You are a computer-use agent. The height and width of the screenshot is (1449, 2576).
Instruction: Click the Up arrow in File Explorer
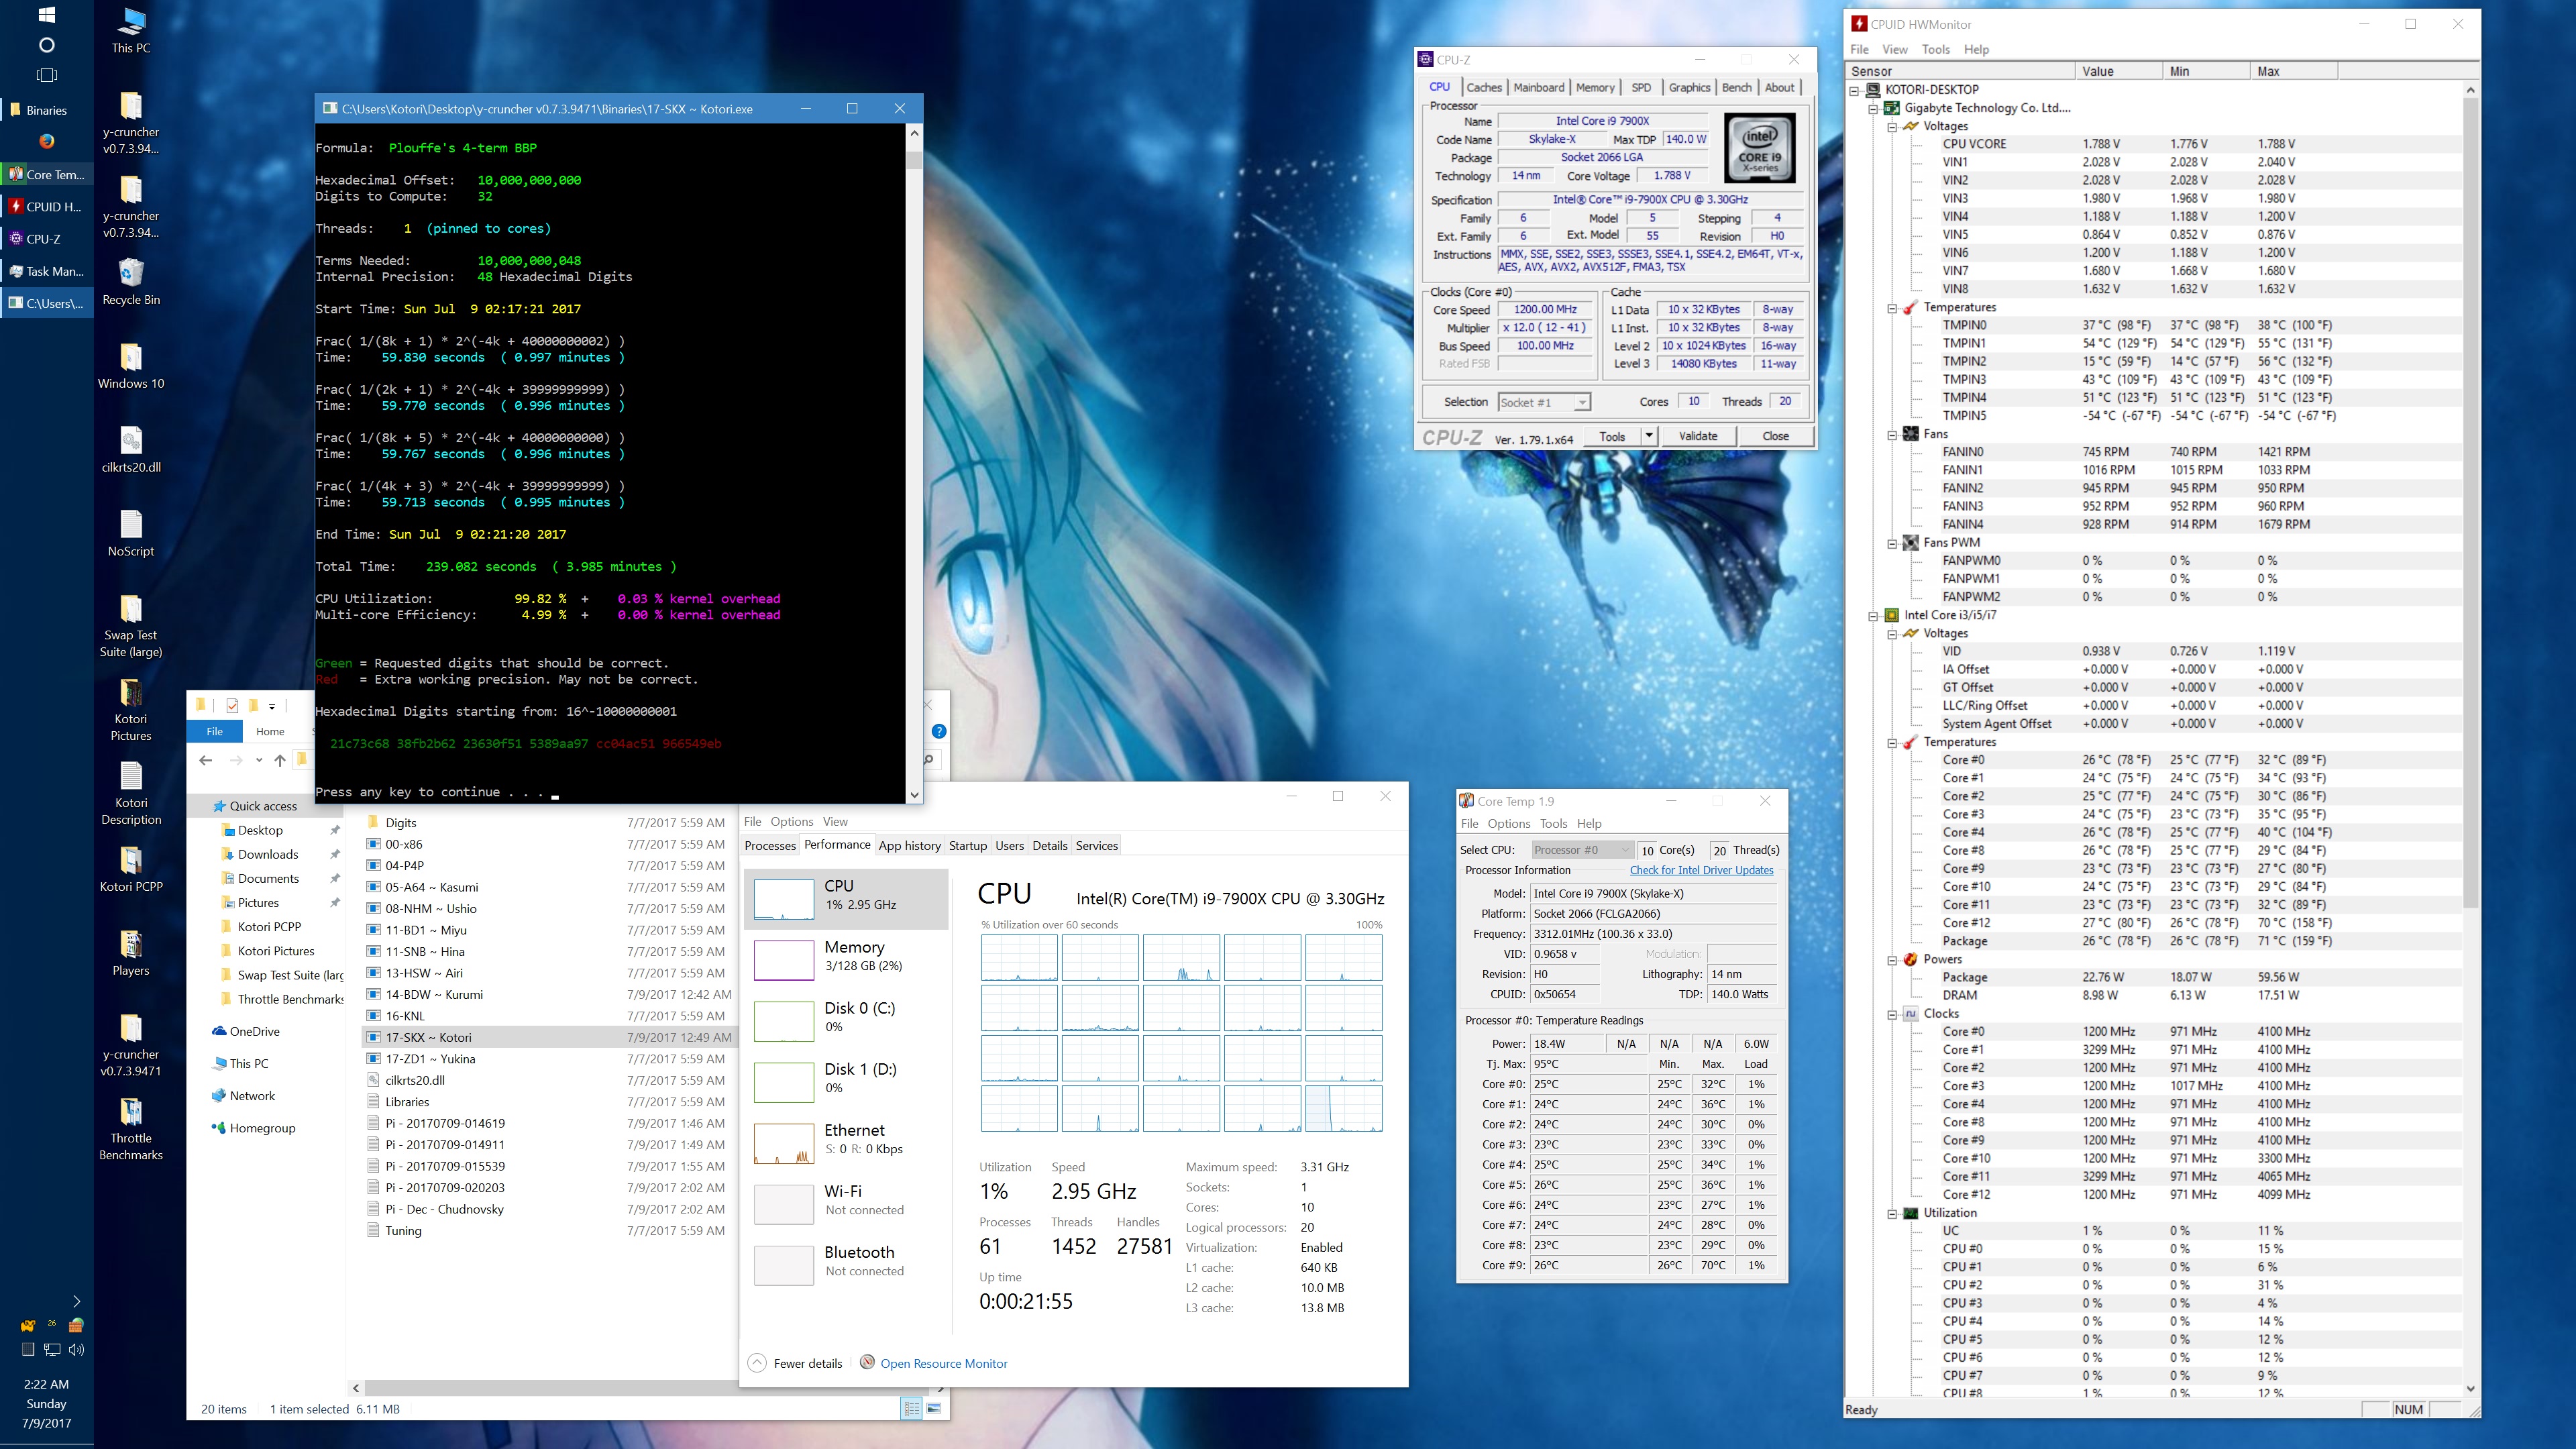coord(280,760)
